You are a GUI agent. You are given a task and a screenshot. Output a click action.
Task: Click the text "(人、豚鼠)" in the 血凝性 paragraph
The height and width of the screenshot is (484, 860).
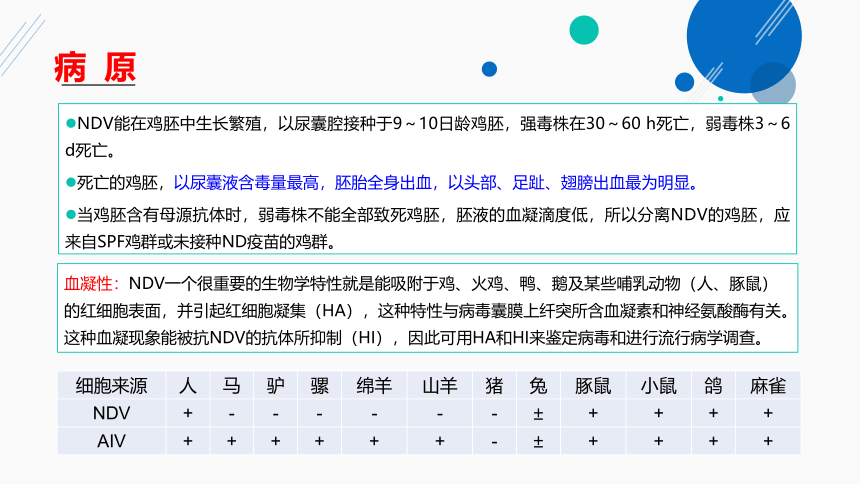point(728,284)
